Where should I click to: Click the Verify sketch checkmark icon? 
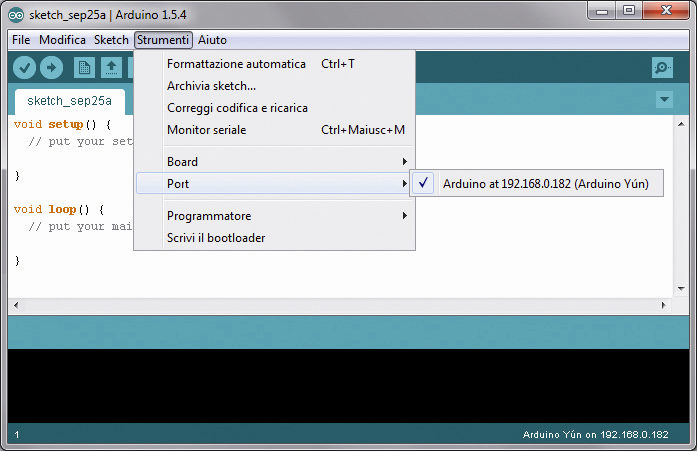pos(25,67)
